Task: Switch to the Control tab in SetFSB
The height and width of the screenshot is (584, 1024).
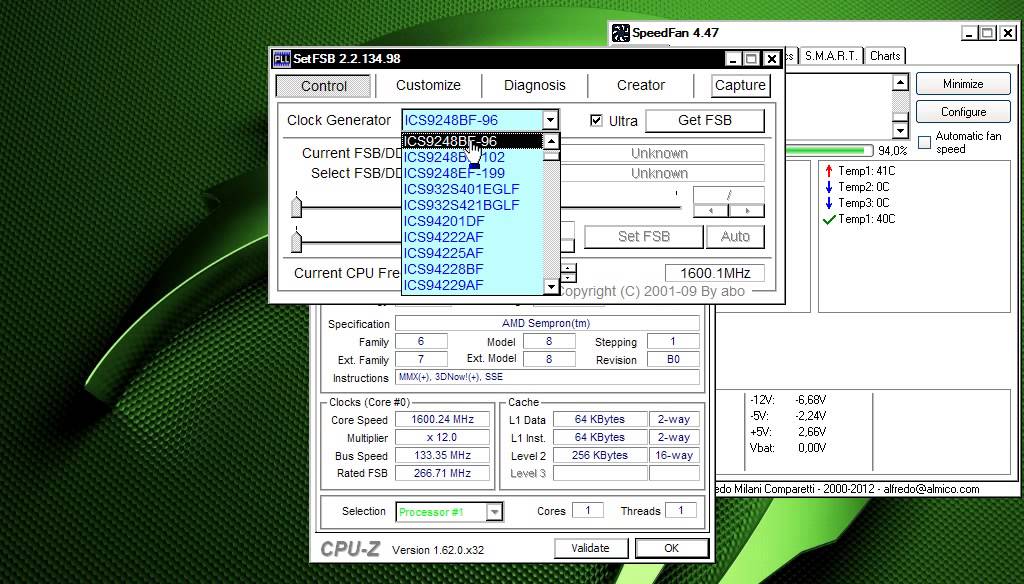Action: click(x=324, y=86)
